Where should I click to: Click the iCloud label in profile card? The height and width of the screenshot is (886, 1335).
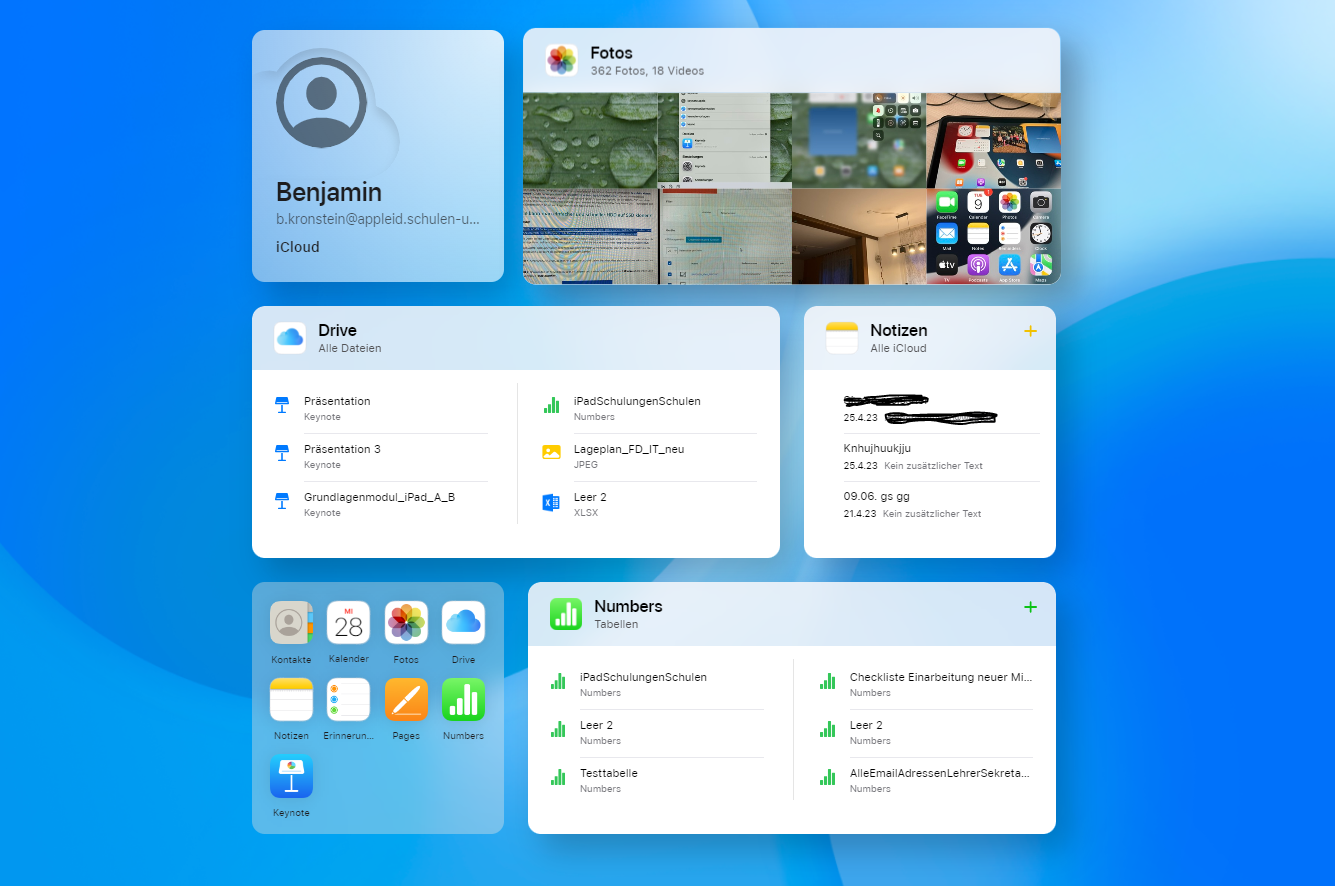(298, 247)
